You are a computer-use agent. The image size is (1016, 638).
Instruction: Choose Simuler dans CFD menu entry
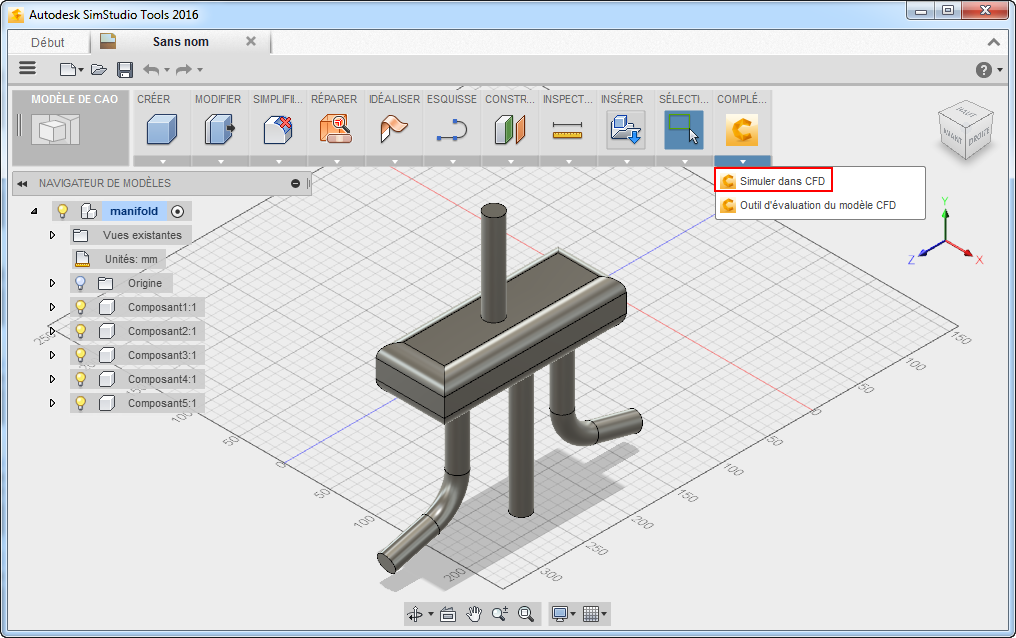(x=774, y=181)
